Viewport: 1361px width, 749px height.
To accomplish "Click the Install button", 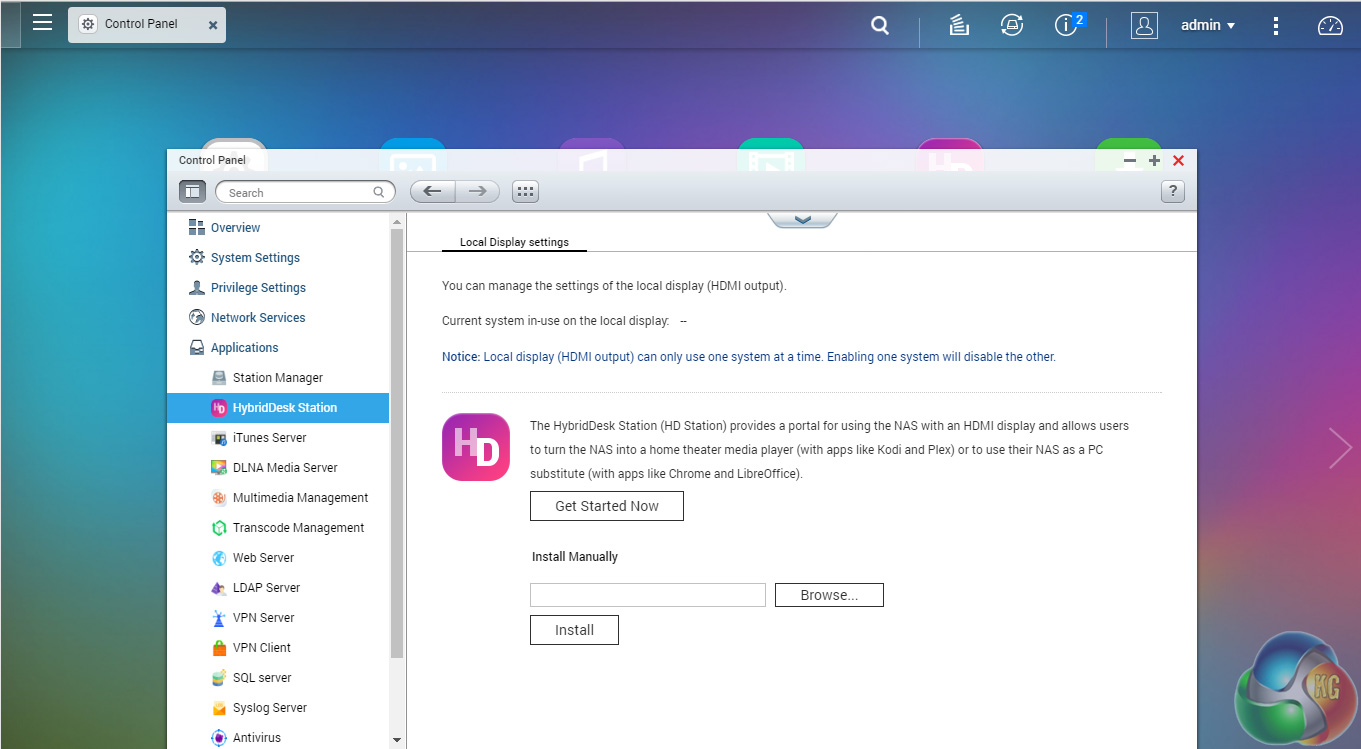I will pos(574,630).
